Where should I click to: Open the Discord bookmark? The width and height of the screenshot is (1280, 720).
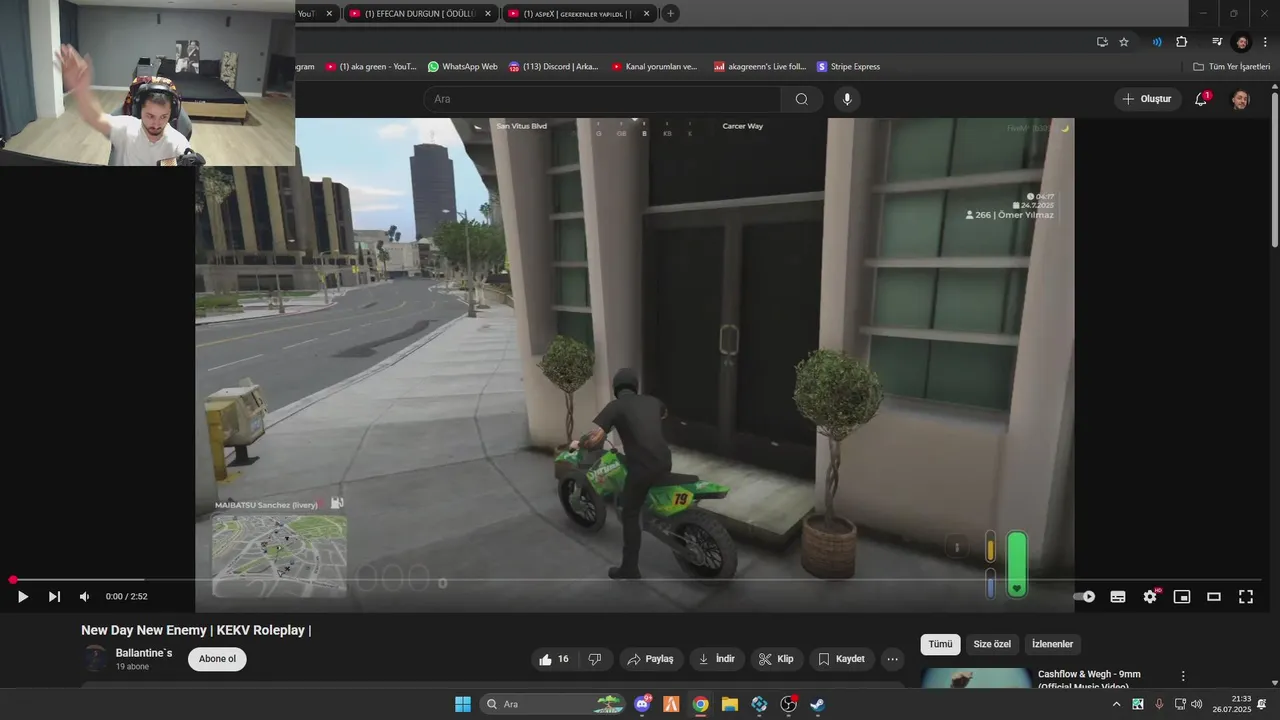pyautogui.click(x=553, y=67)
